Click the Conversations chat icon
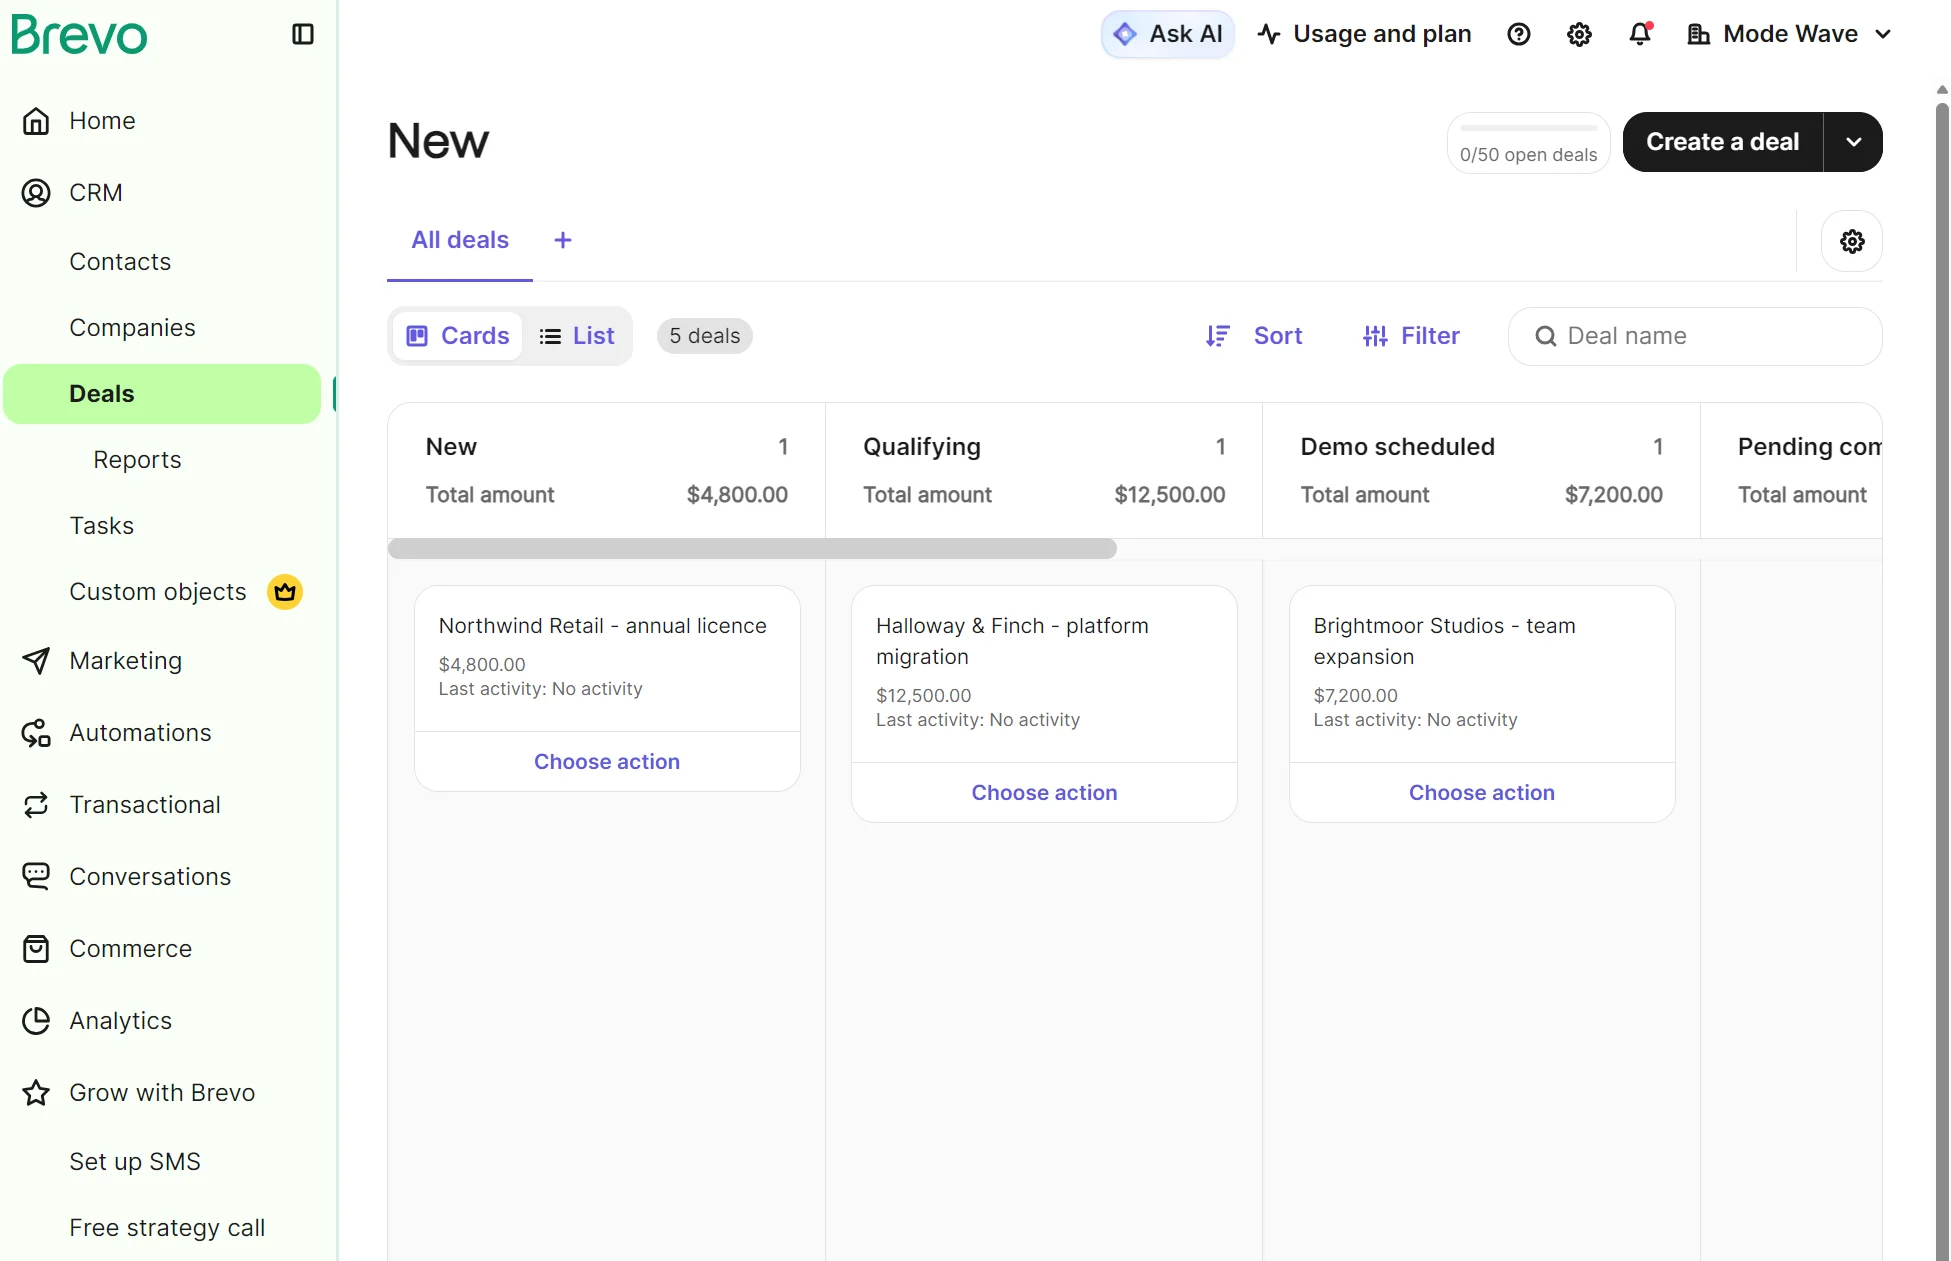The width and height of the screenshot is (1951, 1261). pyautogui.click(x=36, y=877)
